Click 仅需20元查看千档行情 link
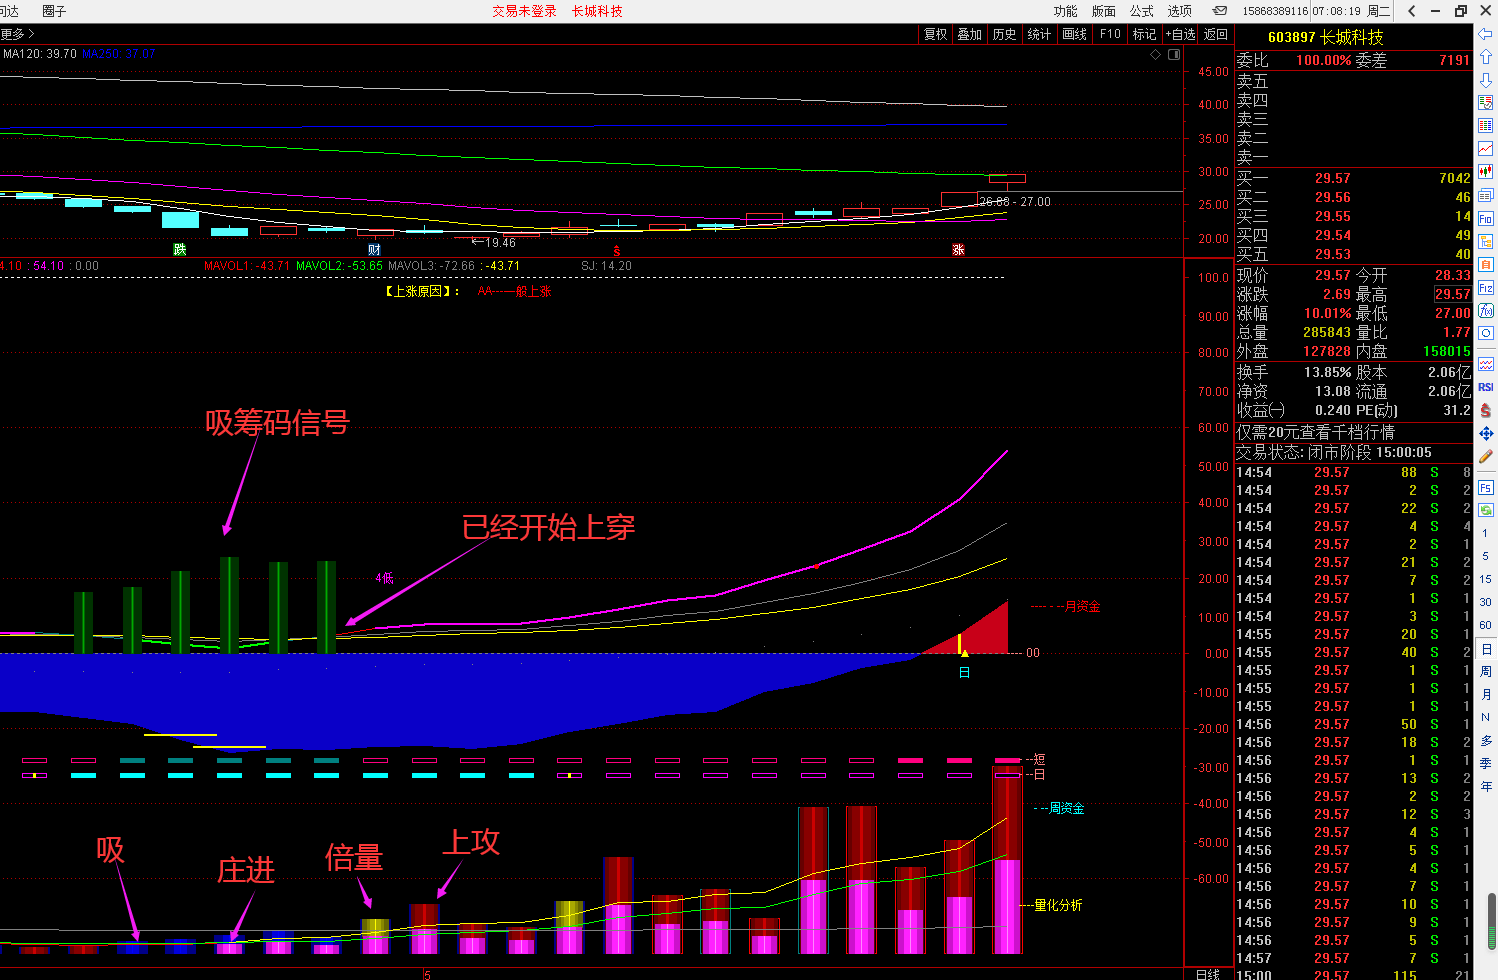Image resolution: width=1498 pixels, height=980 pixels. pyautogui.click(x=1316, y=432)
